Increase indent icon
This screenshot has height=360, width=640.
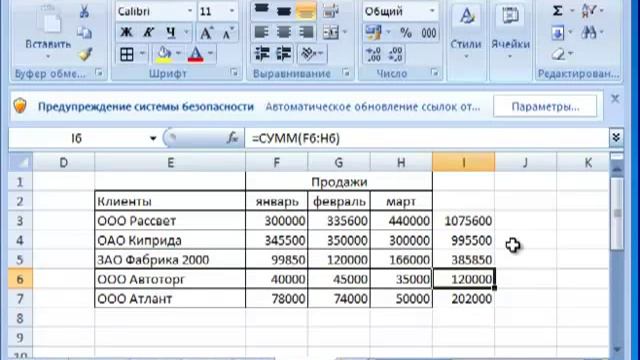point(284,53)
